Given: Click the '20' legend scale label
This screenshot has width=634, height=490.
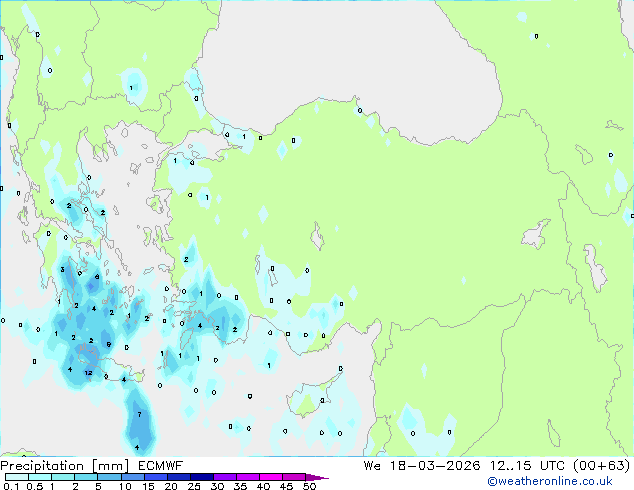Looking at the screenshot, I should [171, 486].
